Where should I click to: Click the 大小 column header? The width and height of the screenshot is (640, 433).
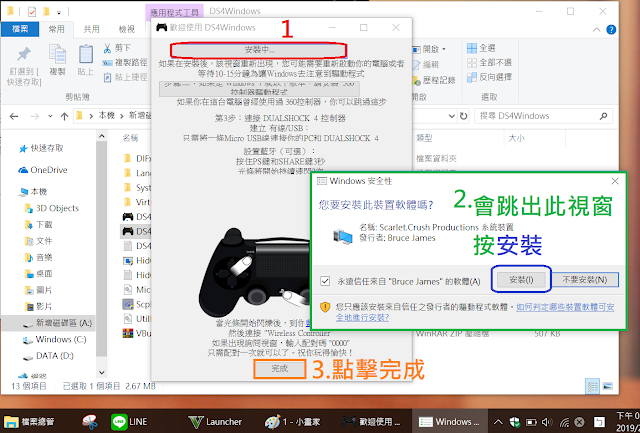pos(516,138)
